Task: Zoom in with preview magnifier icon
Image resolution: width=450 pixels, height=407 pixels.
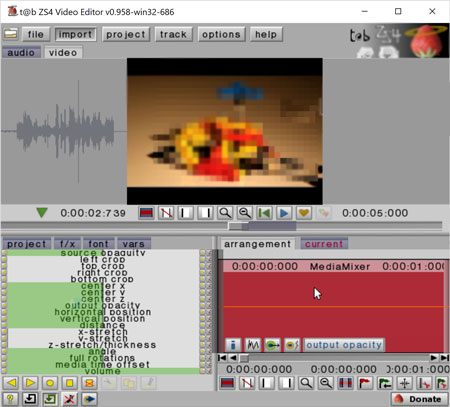Action: [225, 213]
